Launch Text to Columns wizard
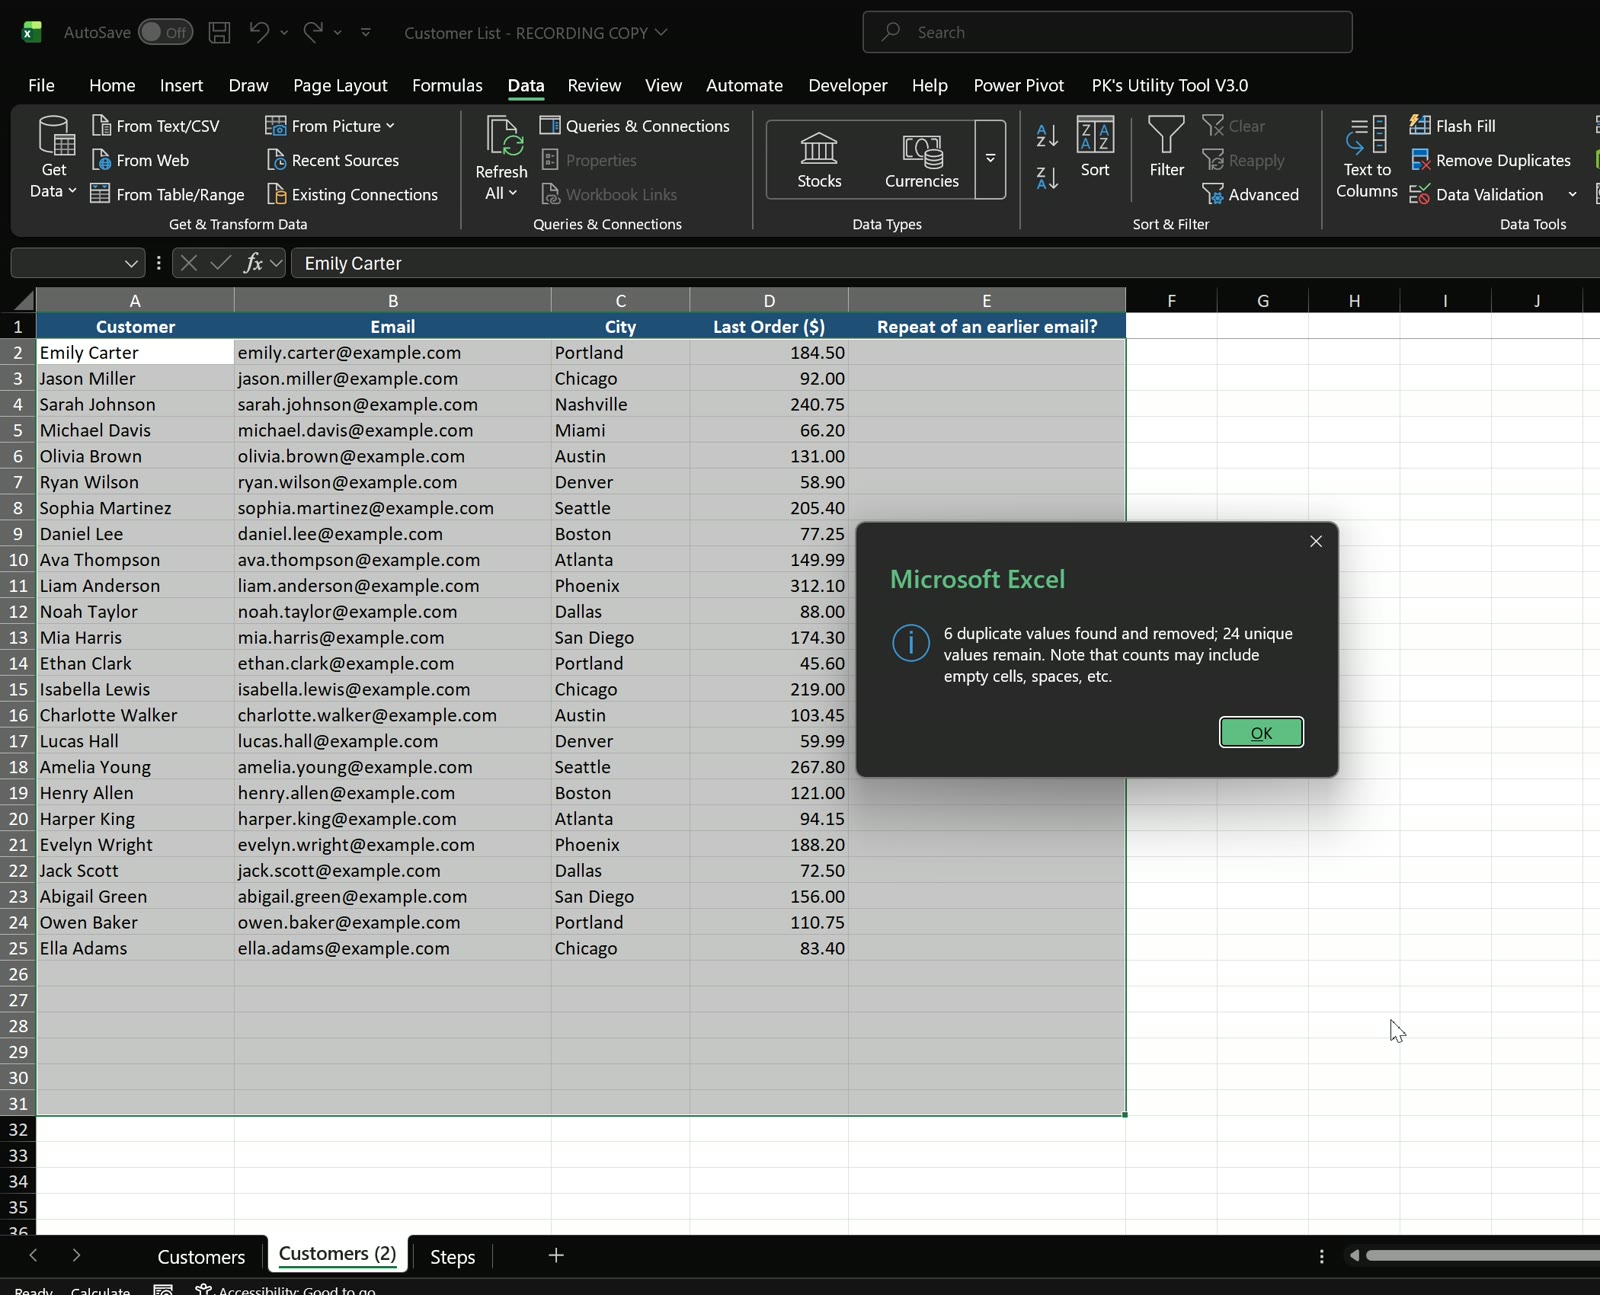1600x1295 pixels. 1367,158
